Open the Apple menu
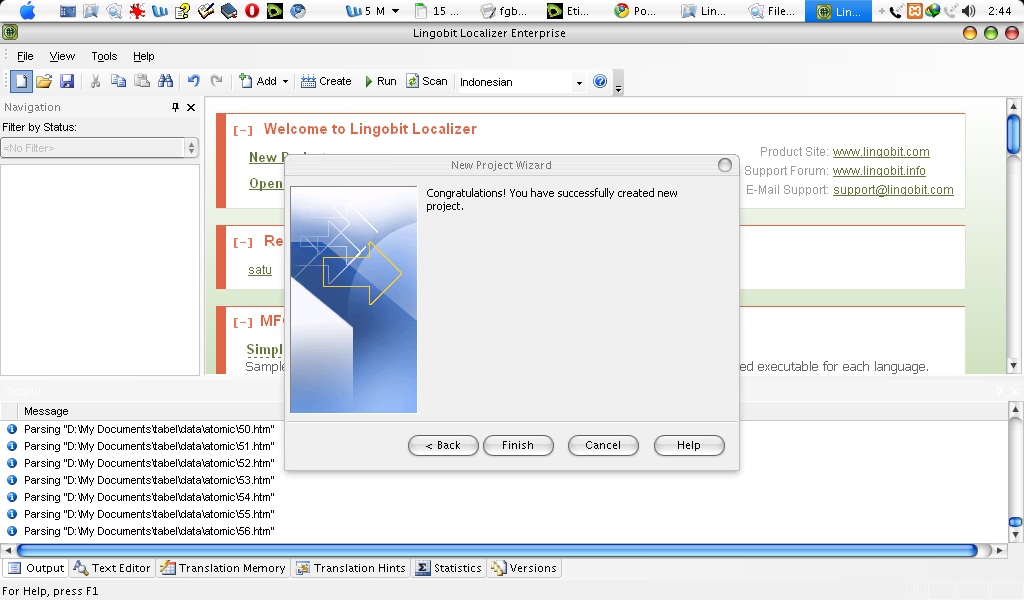The width and height of the screenshot is (1024, 600). click(27, 11)
